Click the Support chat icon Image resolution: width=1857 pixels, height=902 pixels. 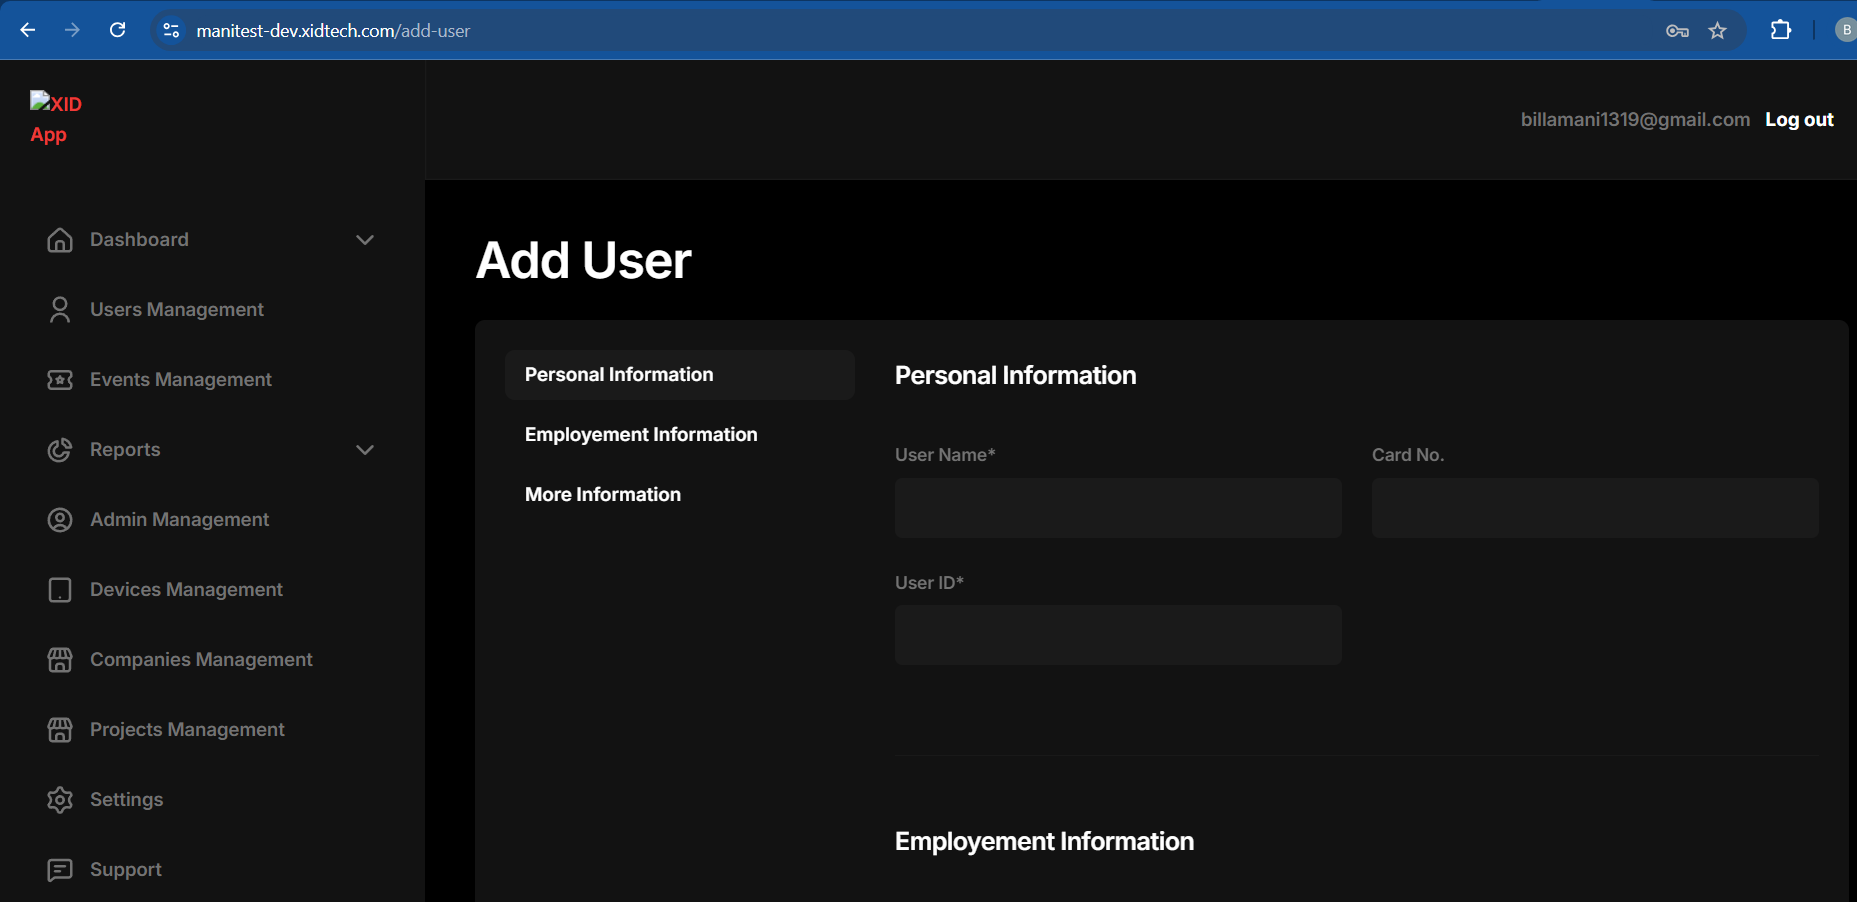click(60, 870)
